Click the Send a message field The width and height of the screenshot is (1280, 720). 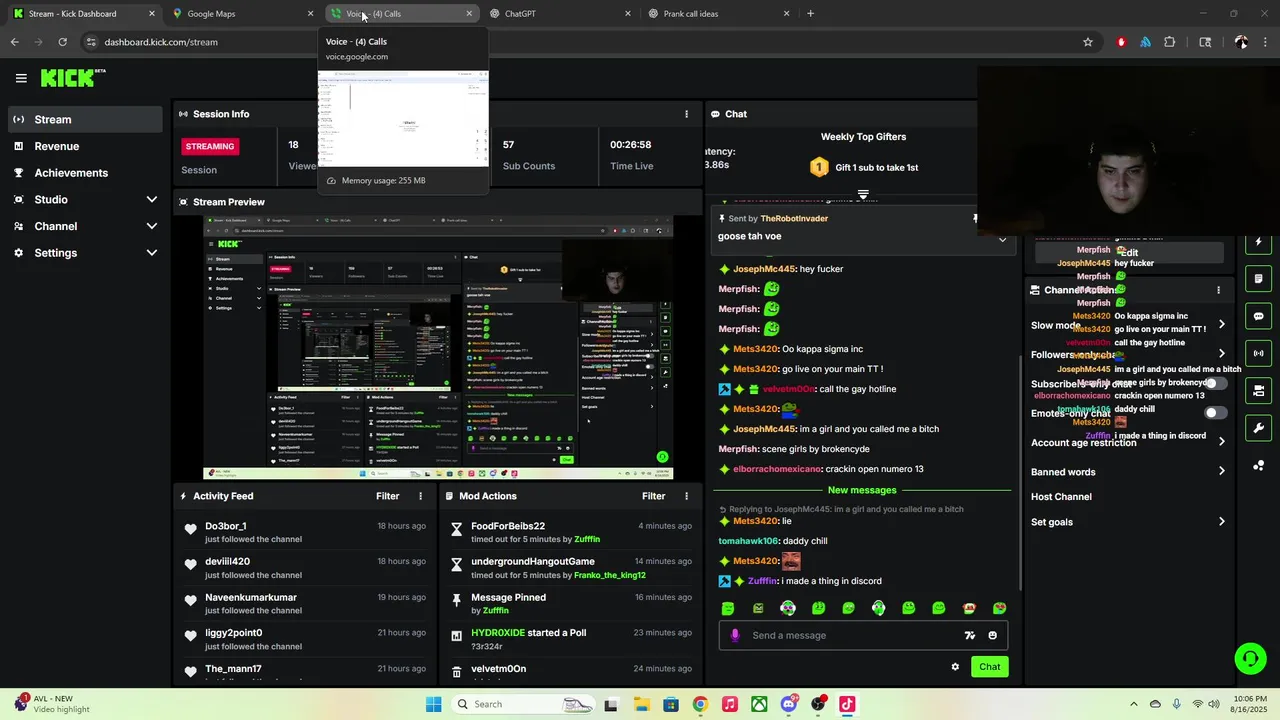point(863,635)
